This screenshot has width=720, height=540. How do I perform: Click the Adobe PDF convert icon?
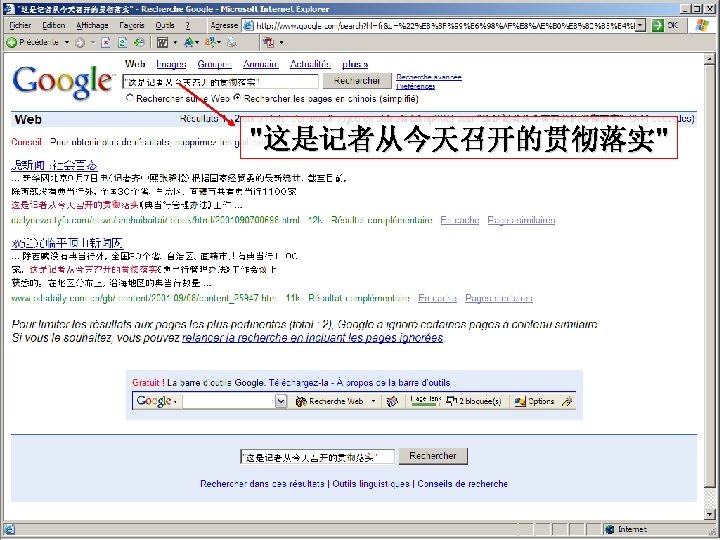coord(269,43)
